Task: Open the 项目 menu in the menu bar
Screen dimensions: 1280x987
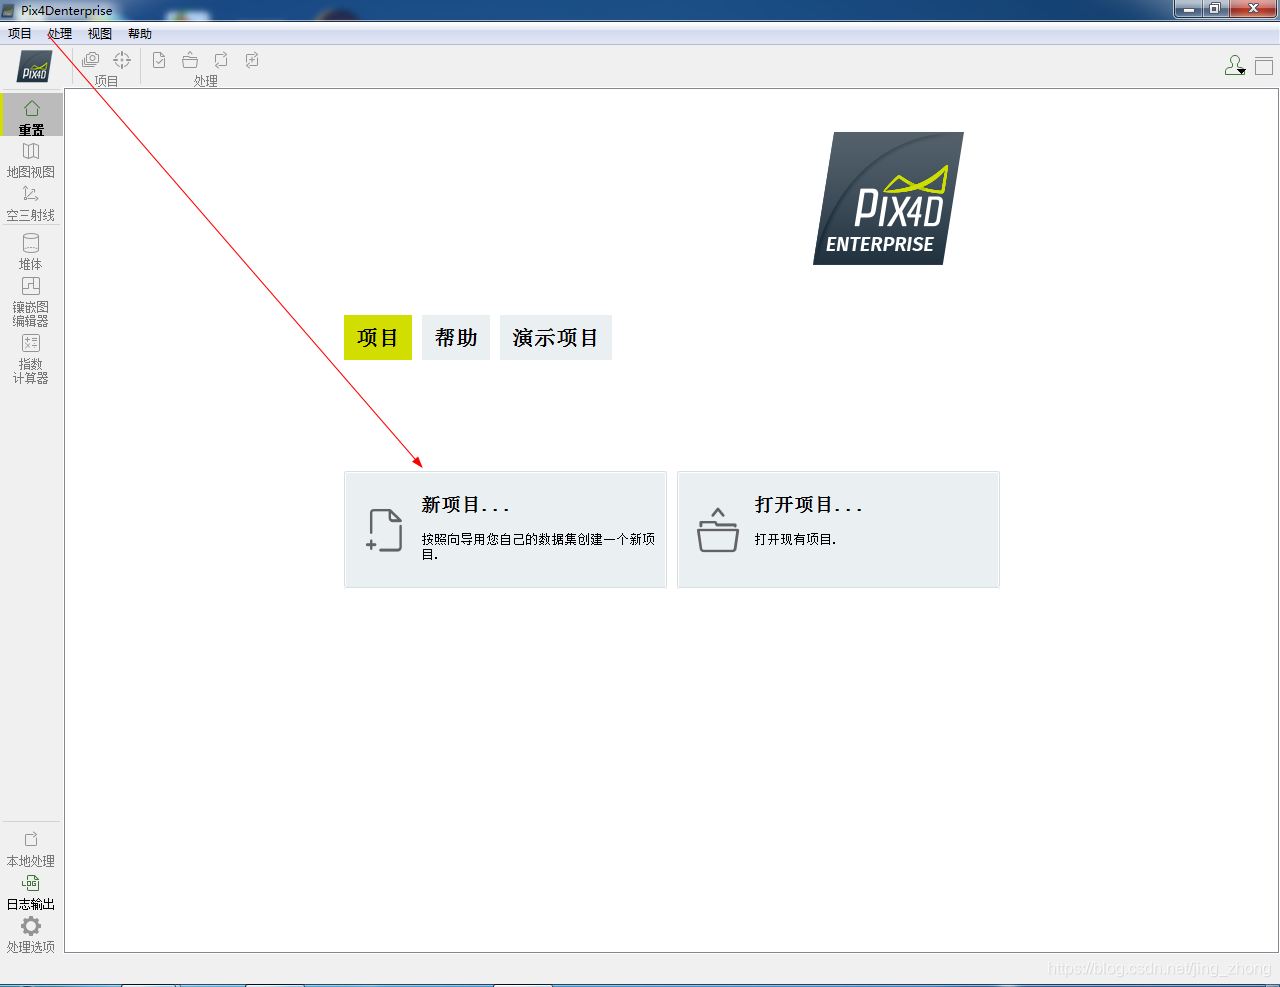Action: [x=20, y=34]
